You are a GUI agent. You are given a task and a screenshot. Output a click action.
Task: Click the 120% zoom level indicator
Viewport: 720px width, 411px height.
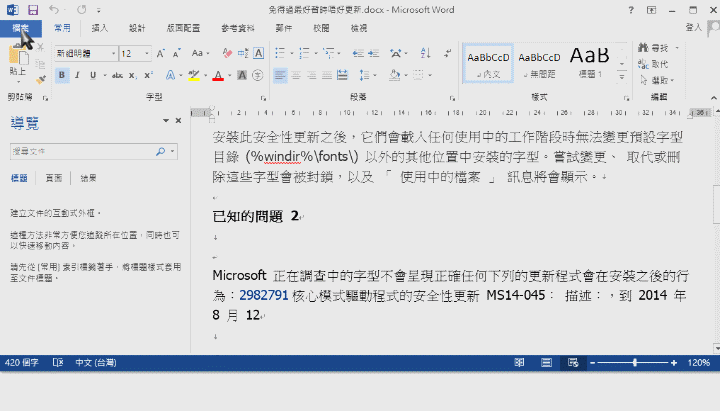pyautogui.click(x=699, y=363)
